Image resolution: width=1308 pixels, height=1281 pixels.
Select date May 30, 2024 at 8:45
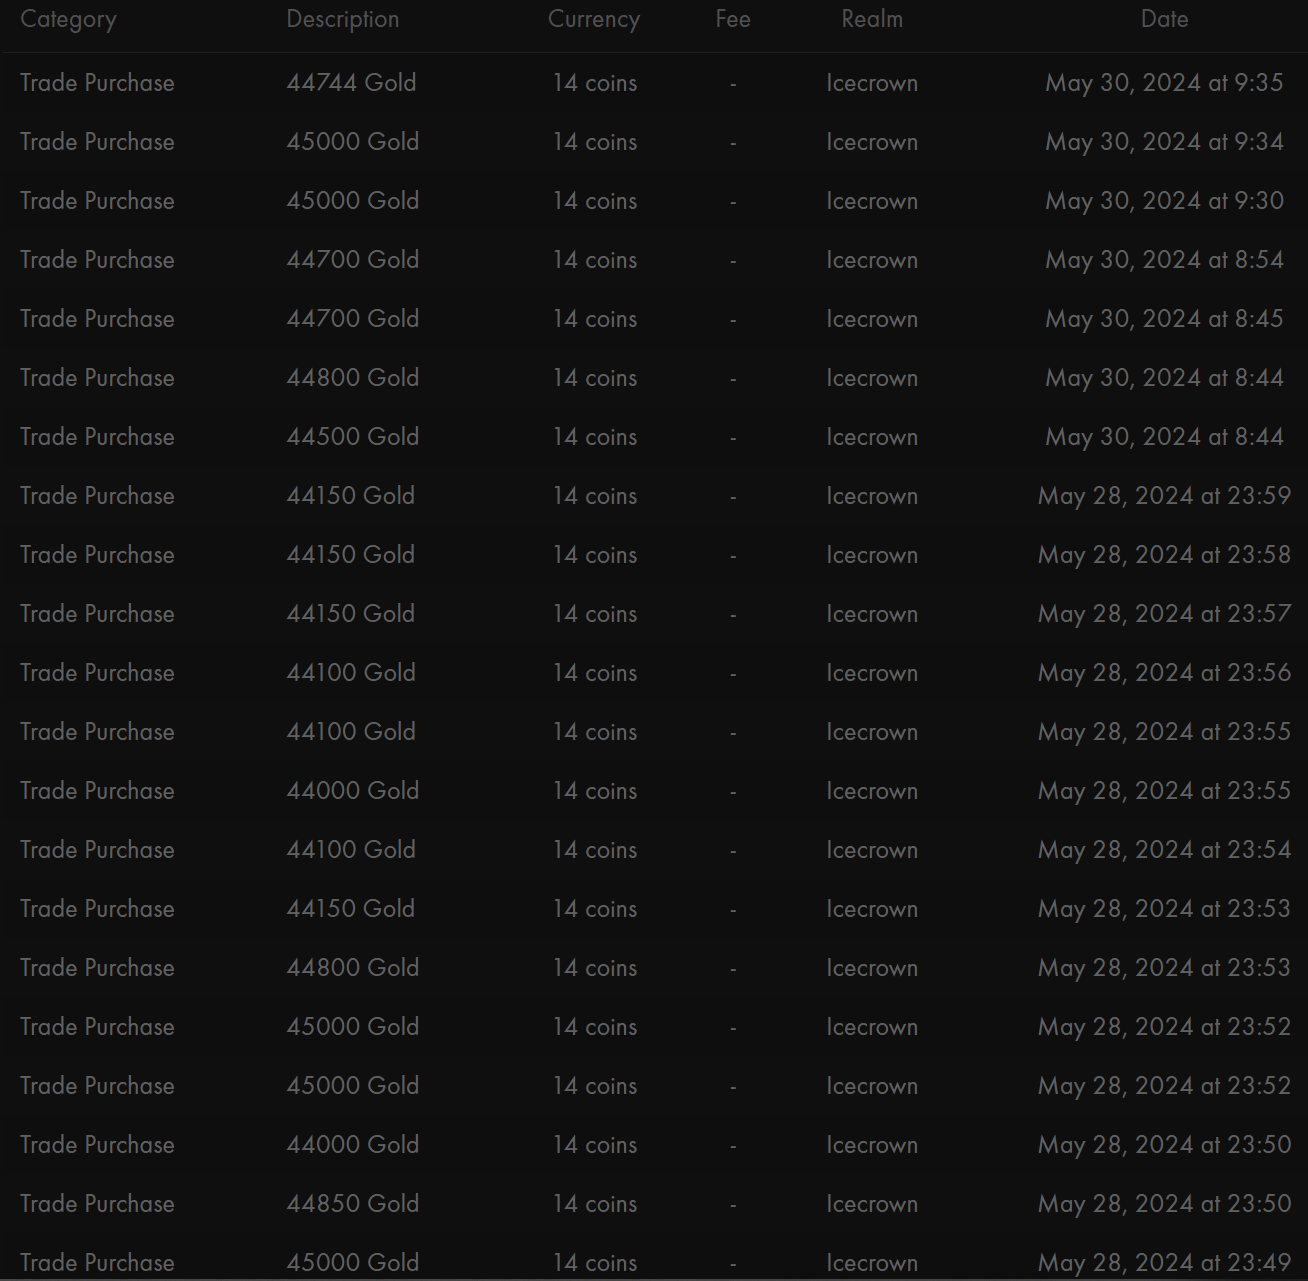tap(1164, 319)
